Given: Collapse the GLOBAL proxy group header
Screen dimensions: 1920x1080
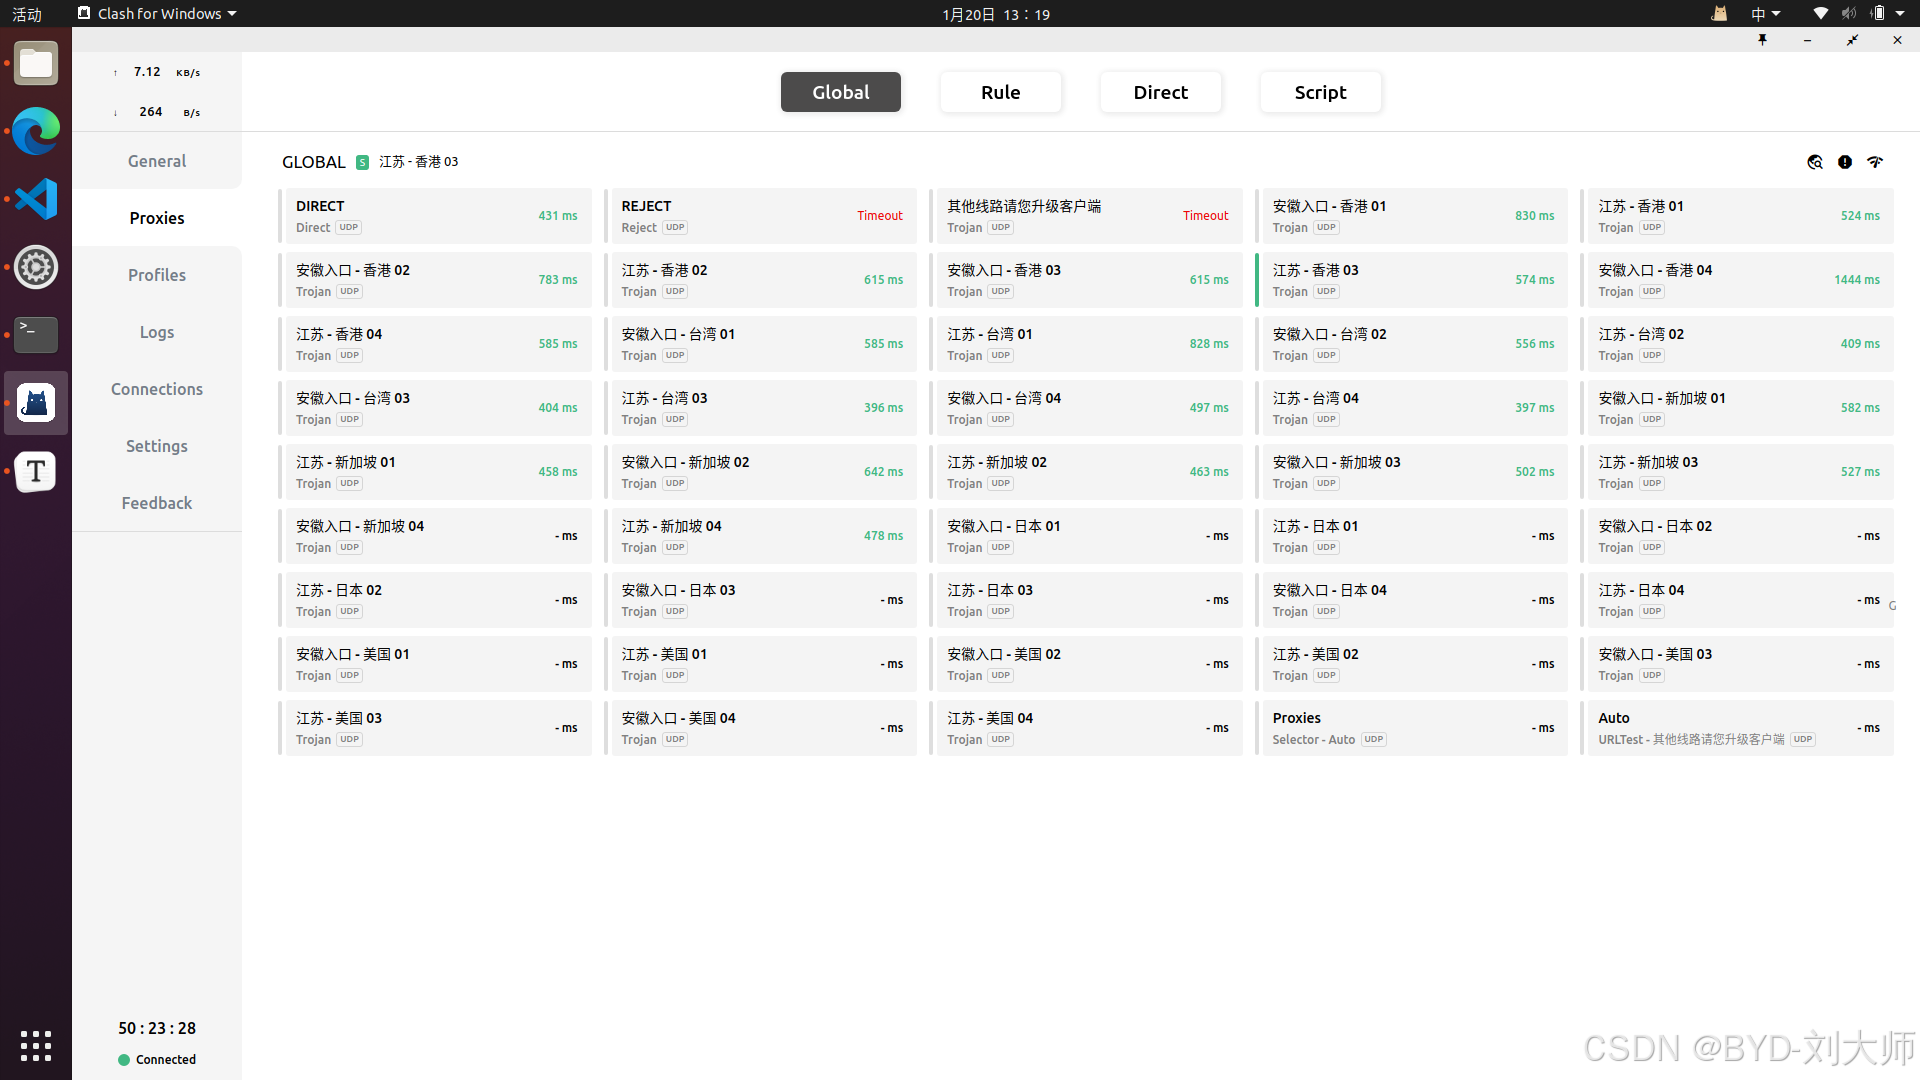Looking at the screenshot, I should pyautogui.click(x=314, y=162).
